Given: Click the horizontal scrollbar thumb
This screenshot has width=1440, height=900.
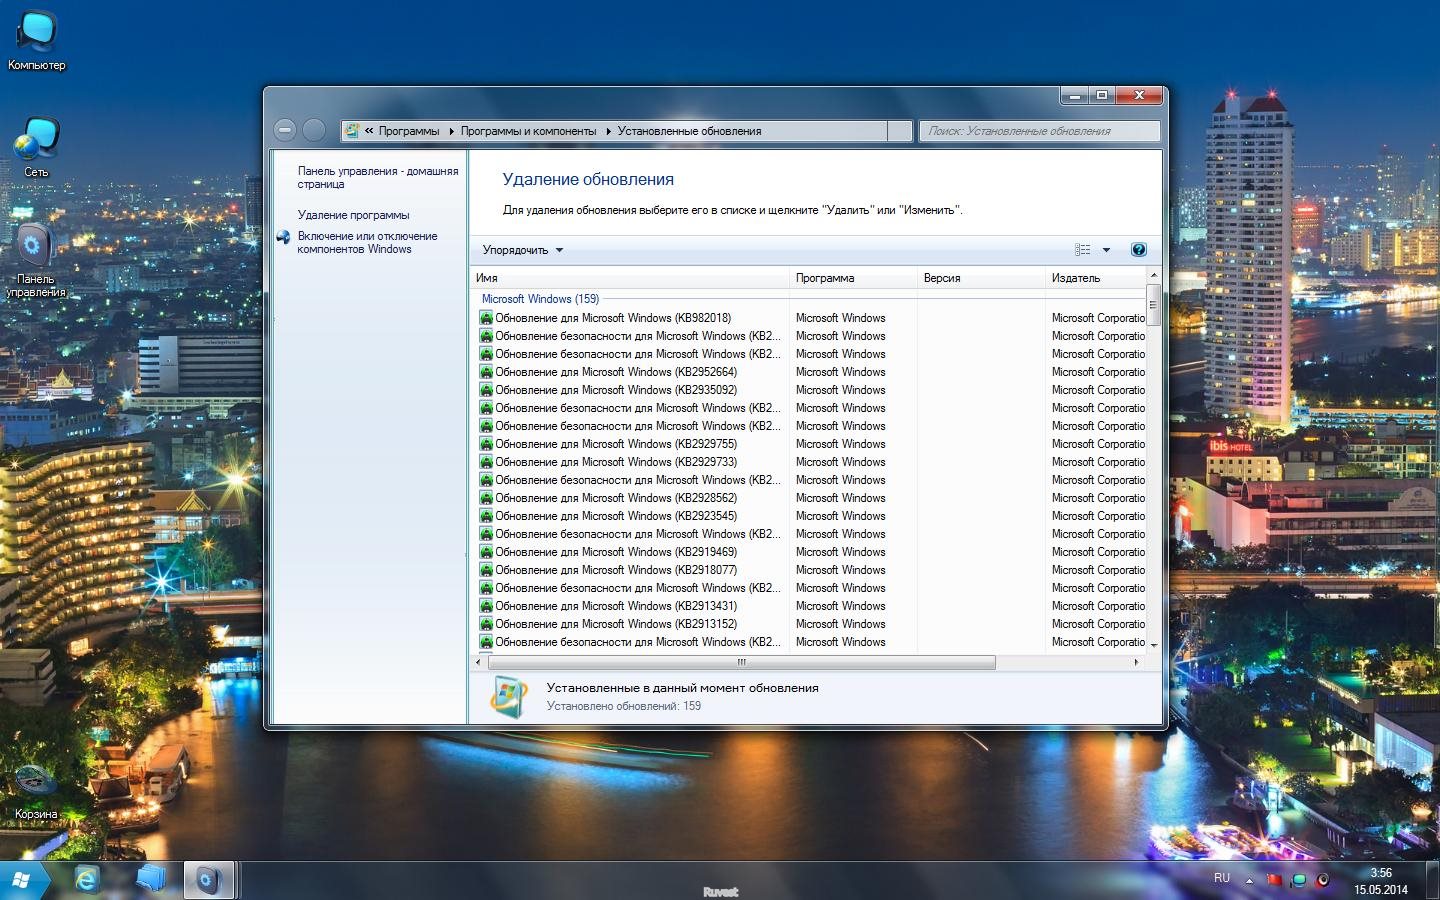Looking at the screenshot, I should (741, 662).
